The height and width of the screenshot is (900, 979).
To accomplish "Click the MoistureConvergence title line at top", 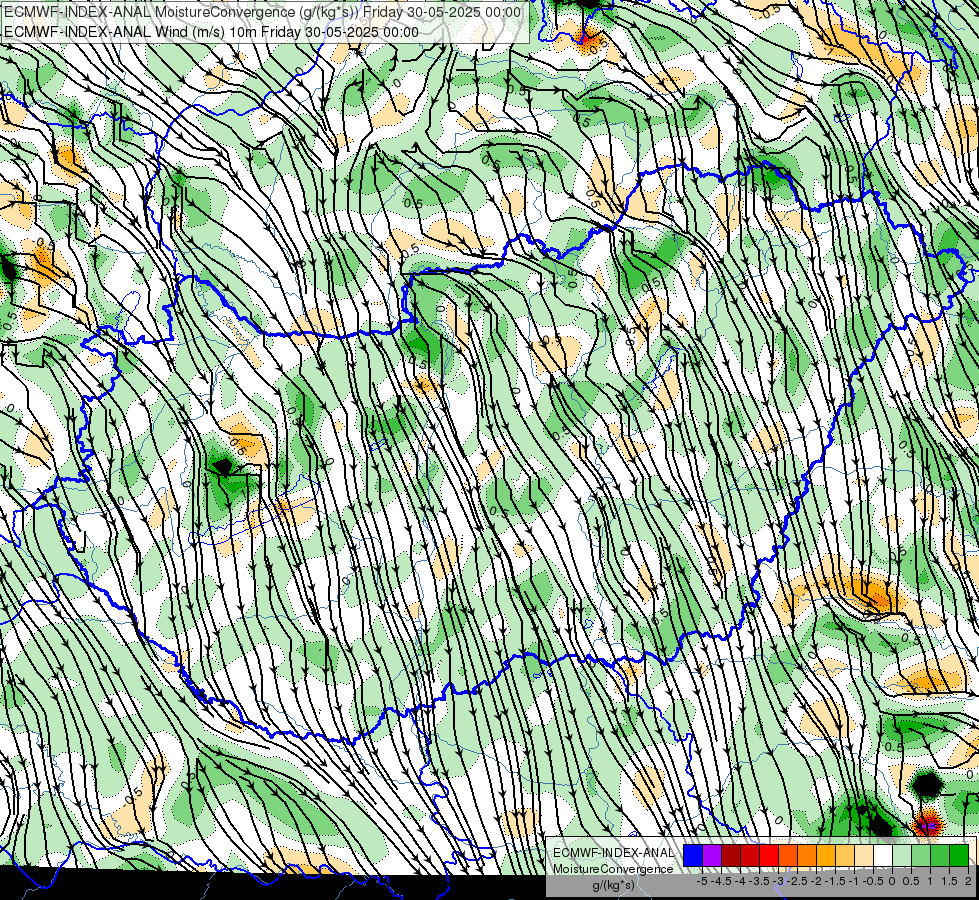I will point(263,12).
